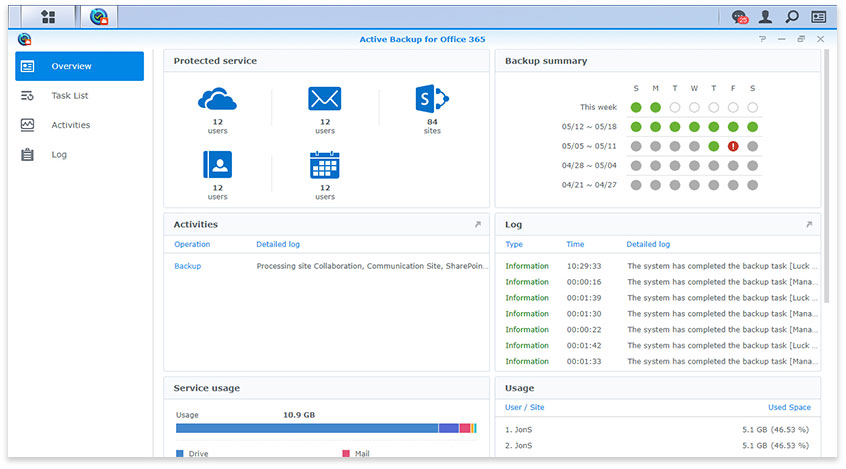Viewport: 846px width, 469px height.
Task: Click the blue Drive segment of usage bar
Action: (307, 429)
